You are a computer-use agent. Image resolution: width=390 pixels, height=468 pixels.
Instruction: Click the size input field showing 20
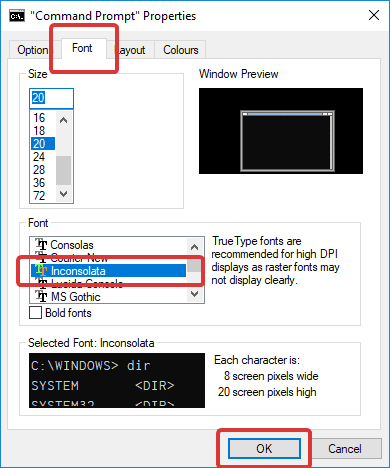(51, 98)
